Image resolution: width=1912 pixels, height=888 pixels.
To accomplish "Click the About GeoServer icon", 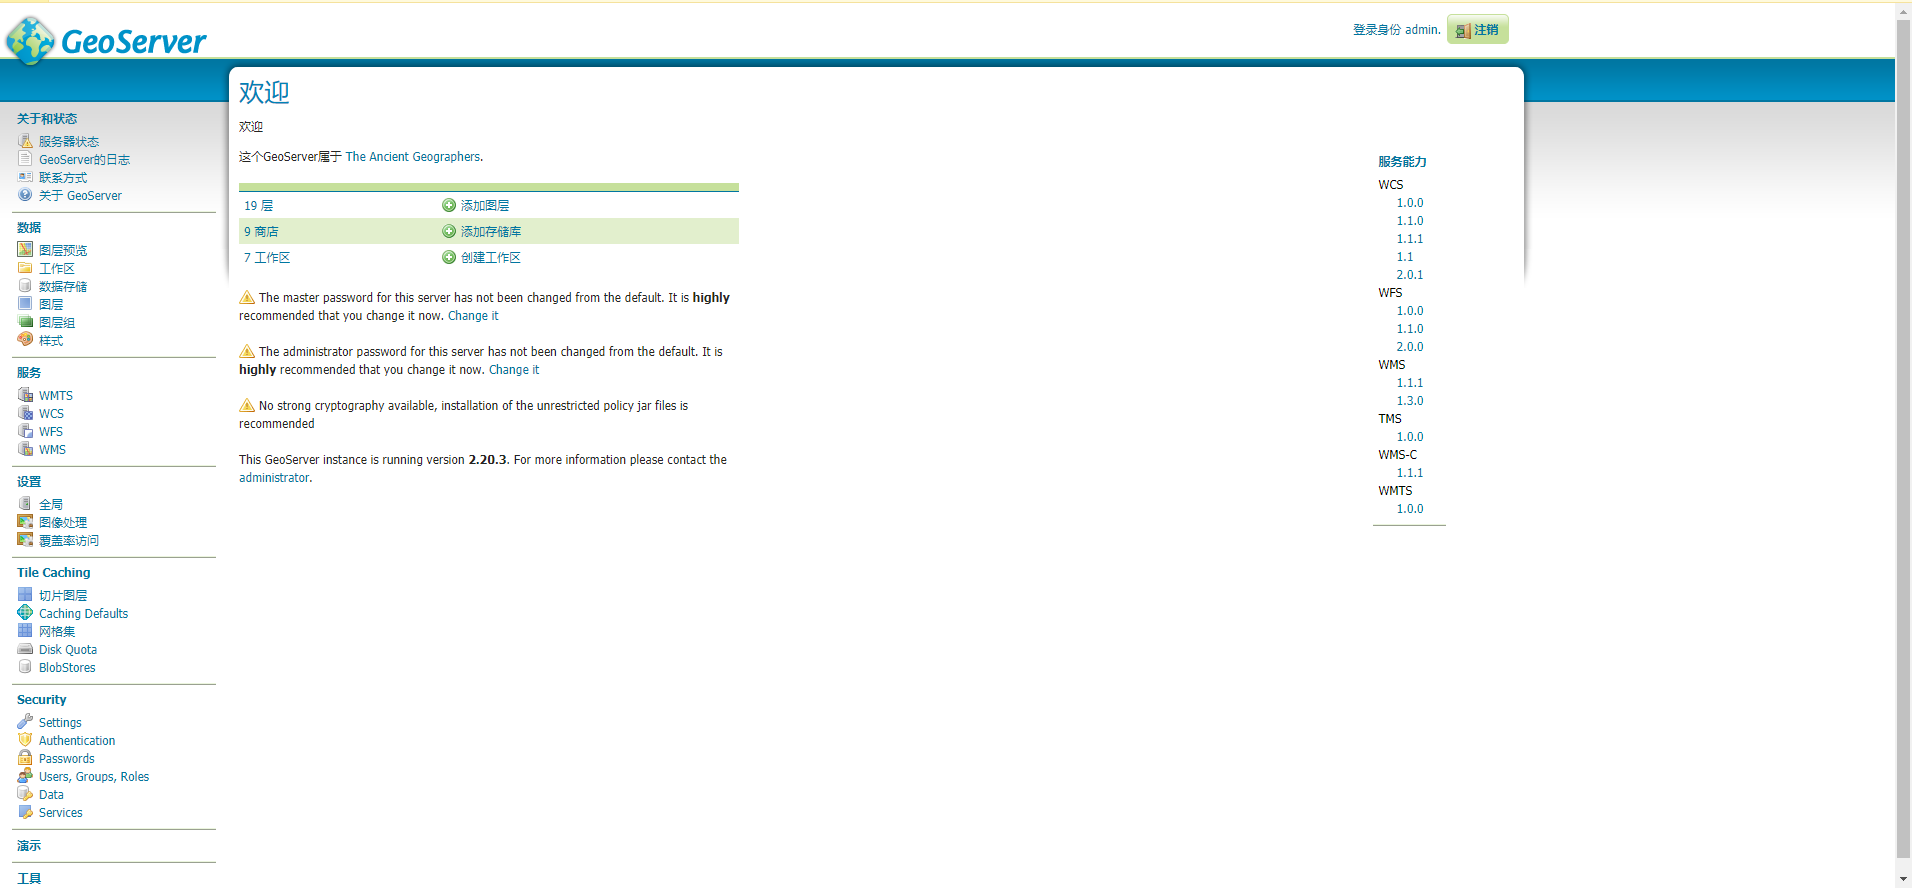I will 25,195.
